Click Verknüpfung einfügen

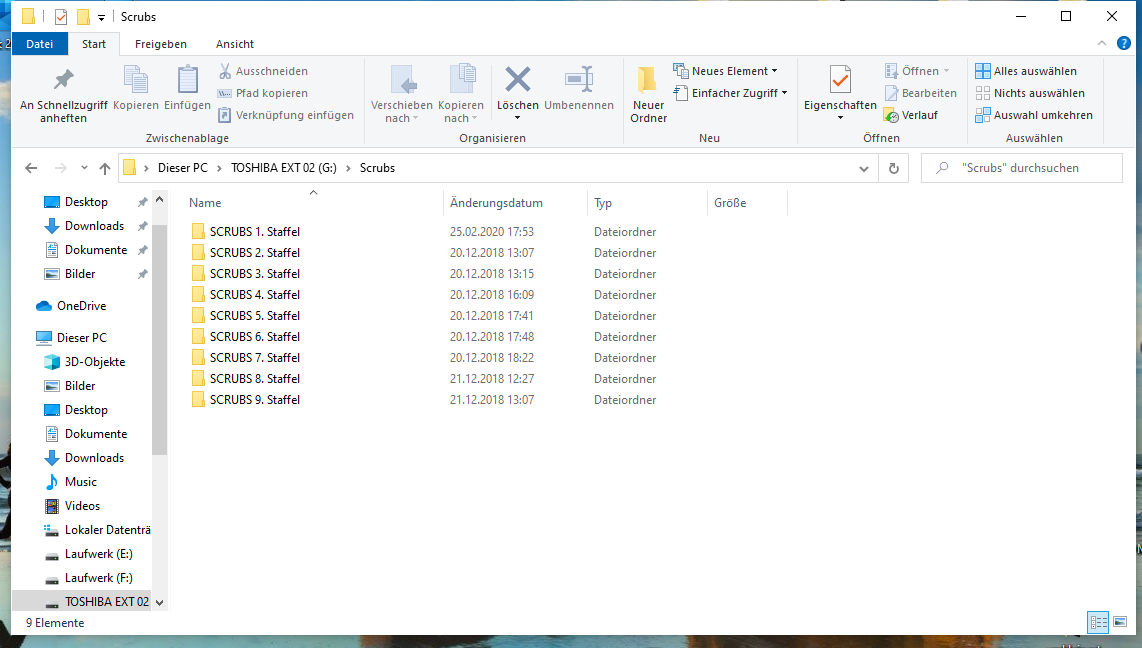click(x=286, y=115)
